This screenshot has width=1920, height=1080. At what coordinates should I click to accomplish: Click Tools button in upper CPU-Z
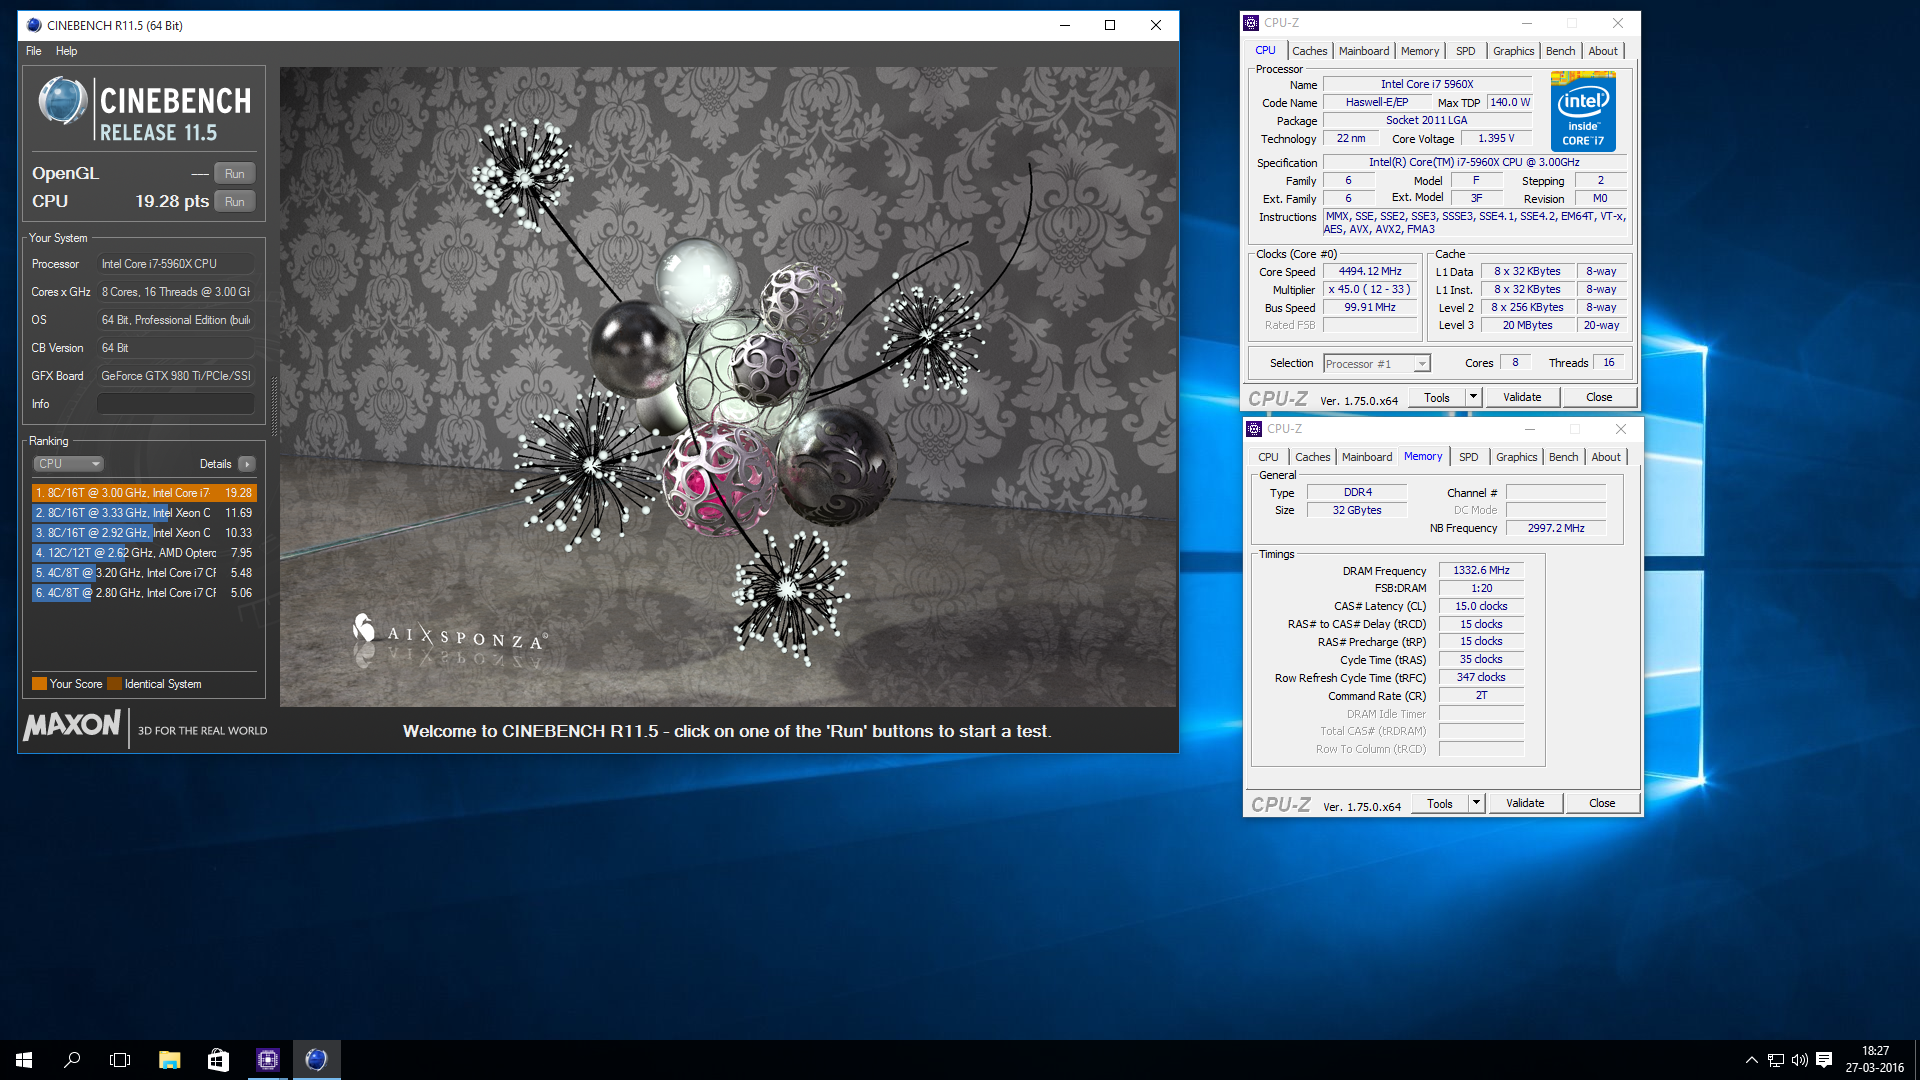click(1437, 398)
